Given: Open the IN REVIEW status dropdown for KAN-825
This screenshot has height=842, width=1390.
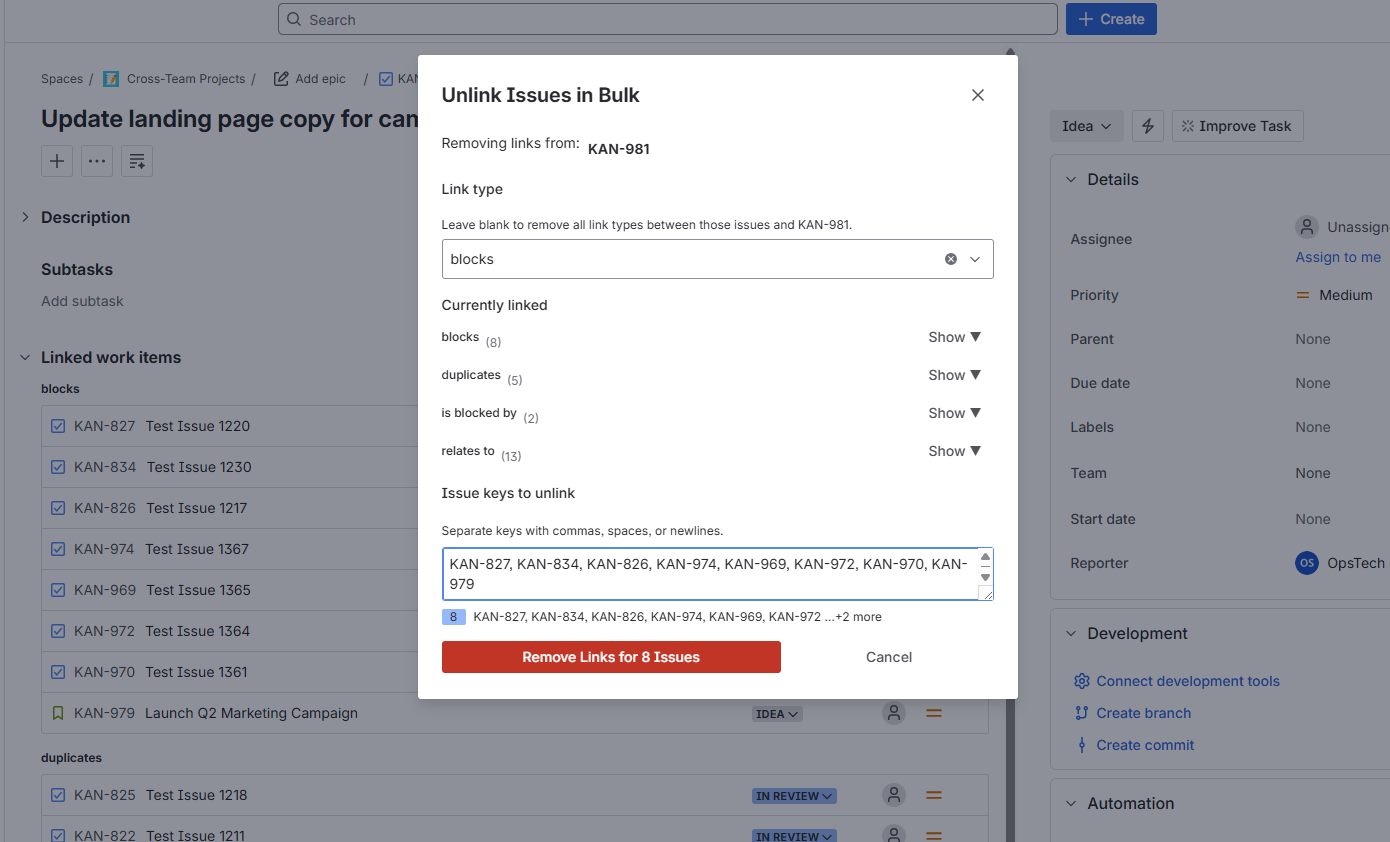Looking at the screenshot, I should click(794, 795).
